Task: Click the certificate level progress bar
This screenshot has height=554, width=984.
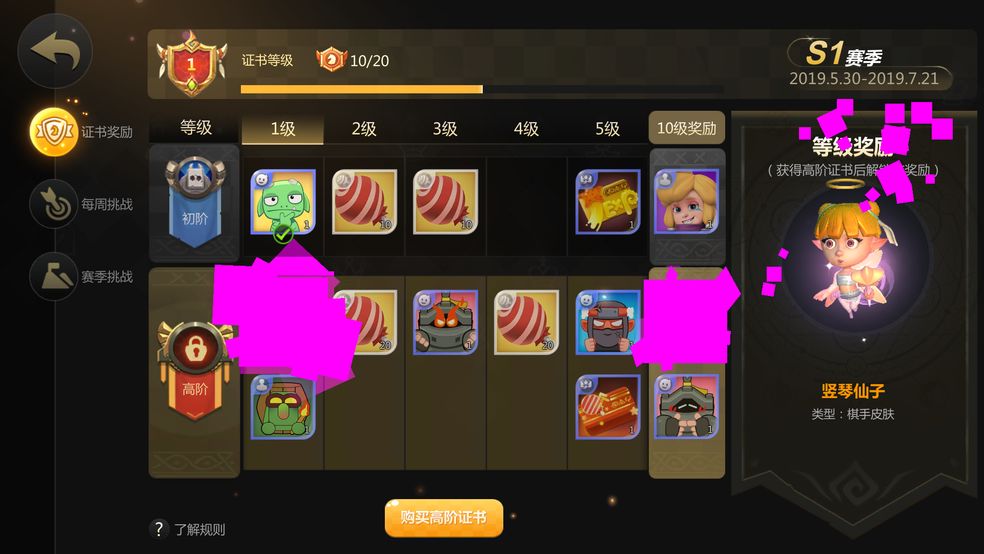Action: click(x=482, y=89)
